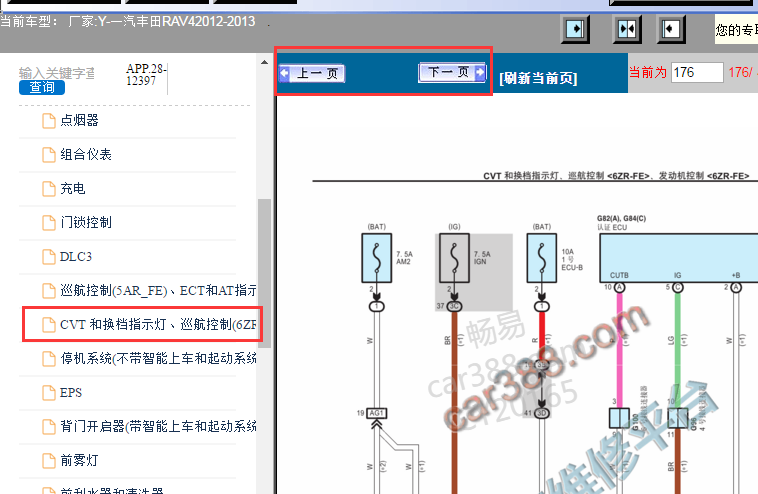Click the sidebar scrollbar up arrow

pos(264,62)
